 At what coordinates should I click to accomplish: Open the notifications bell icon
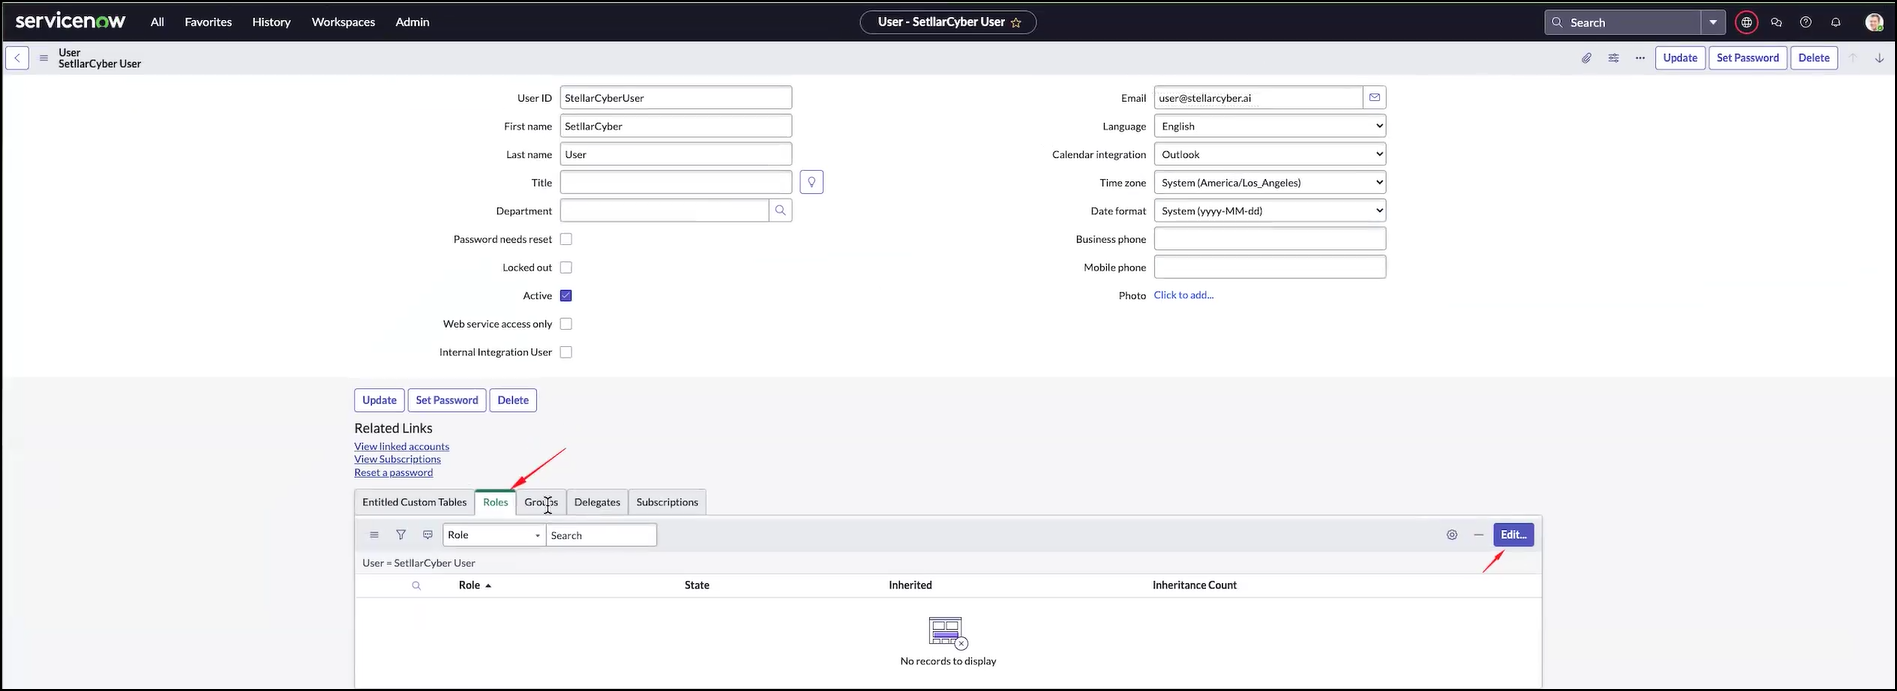[1836, 22]
